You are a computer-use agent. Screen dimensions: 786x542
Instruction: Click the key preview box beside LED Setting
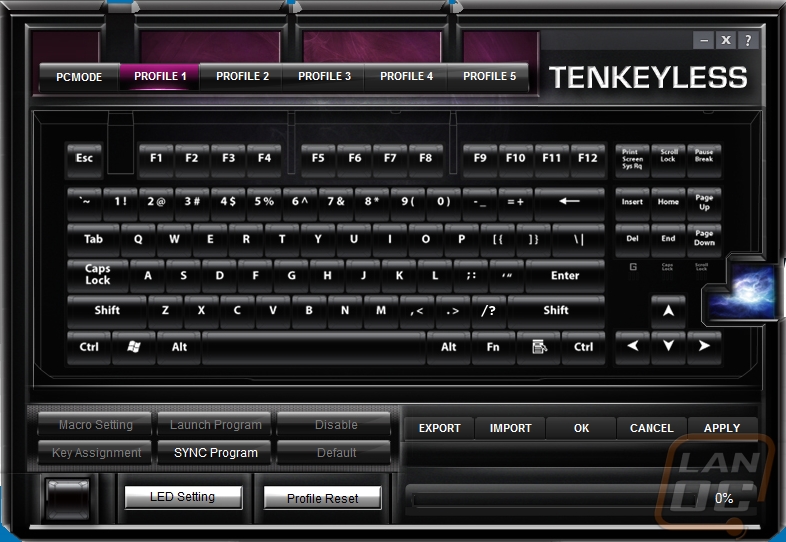point(68,498)
